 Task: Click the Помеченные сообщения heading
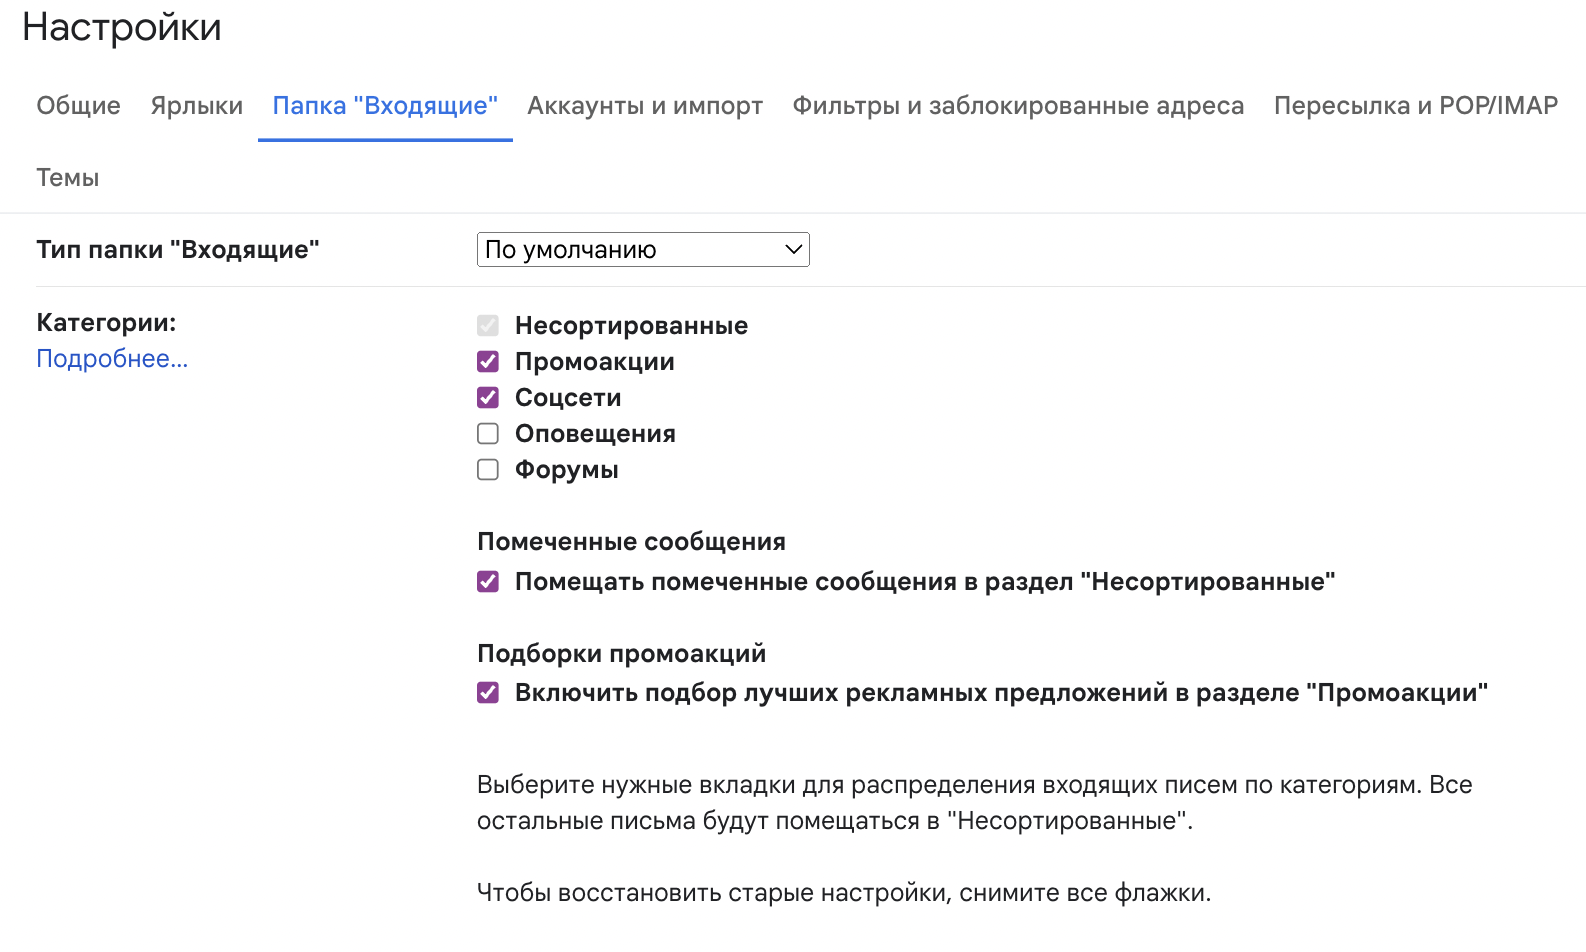(x=631, y=542)
